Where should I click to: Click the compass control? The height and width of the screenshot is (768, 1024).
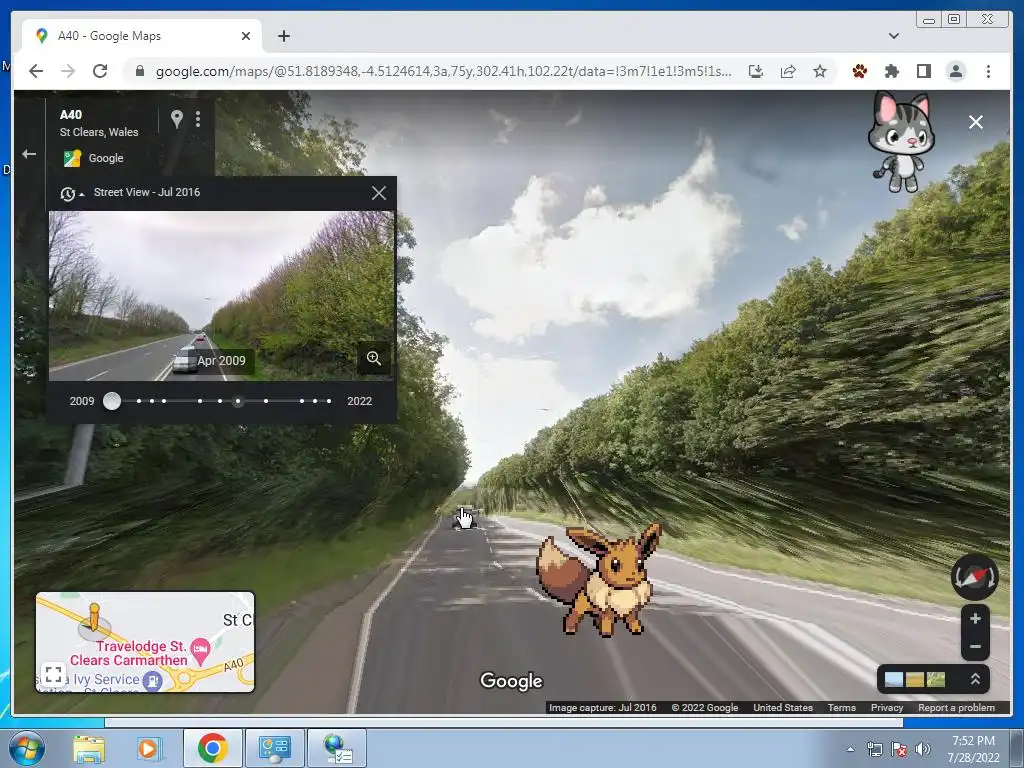point(974,577)
